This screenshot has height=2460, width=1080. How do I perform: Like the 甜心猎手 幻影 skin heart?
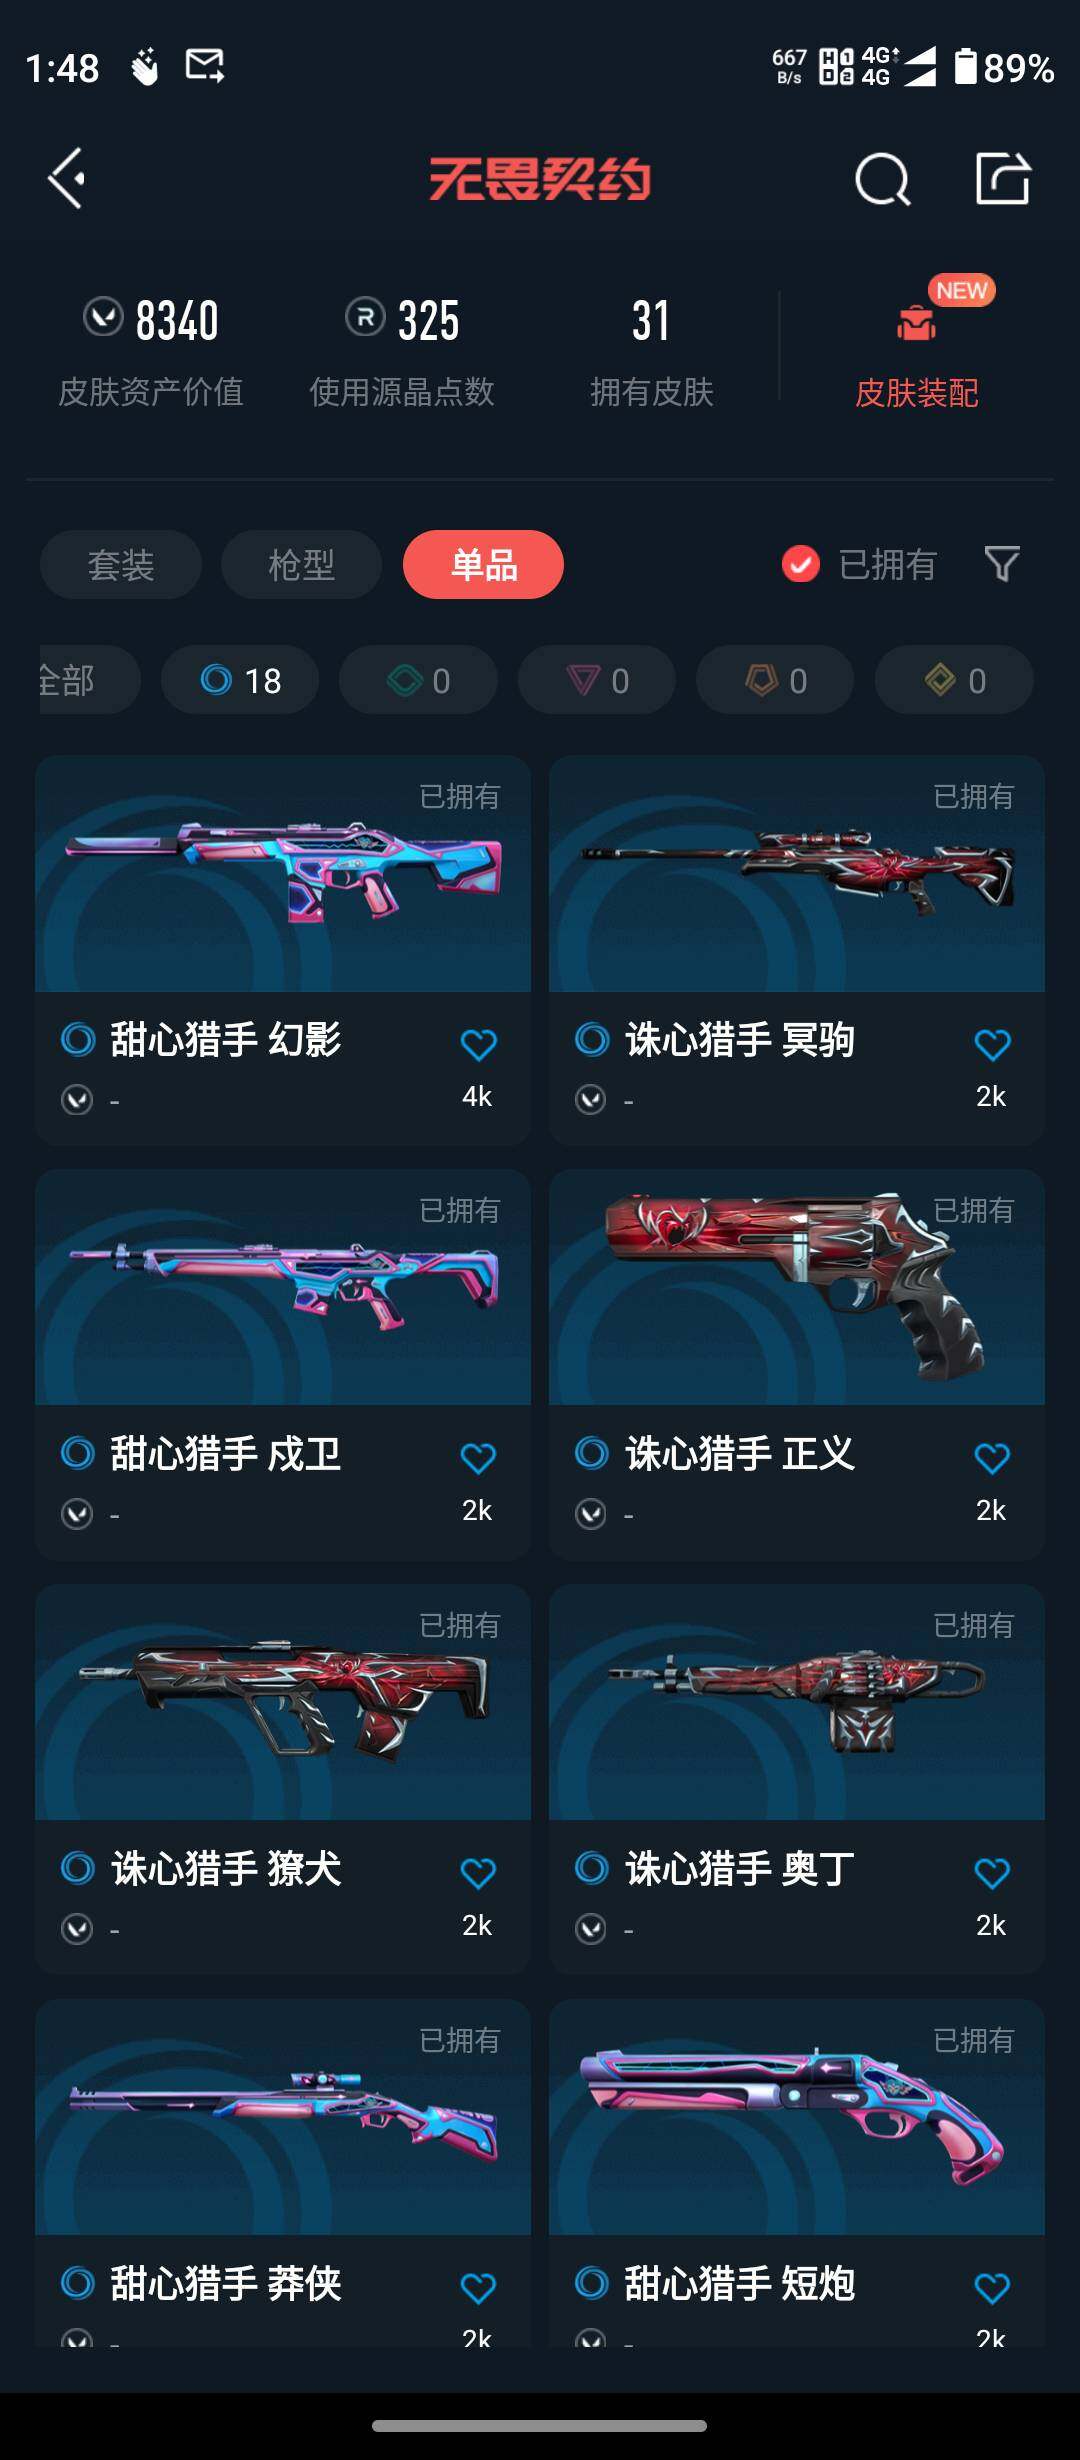(478, 1045)
